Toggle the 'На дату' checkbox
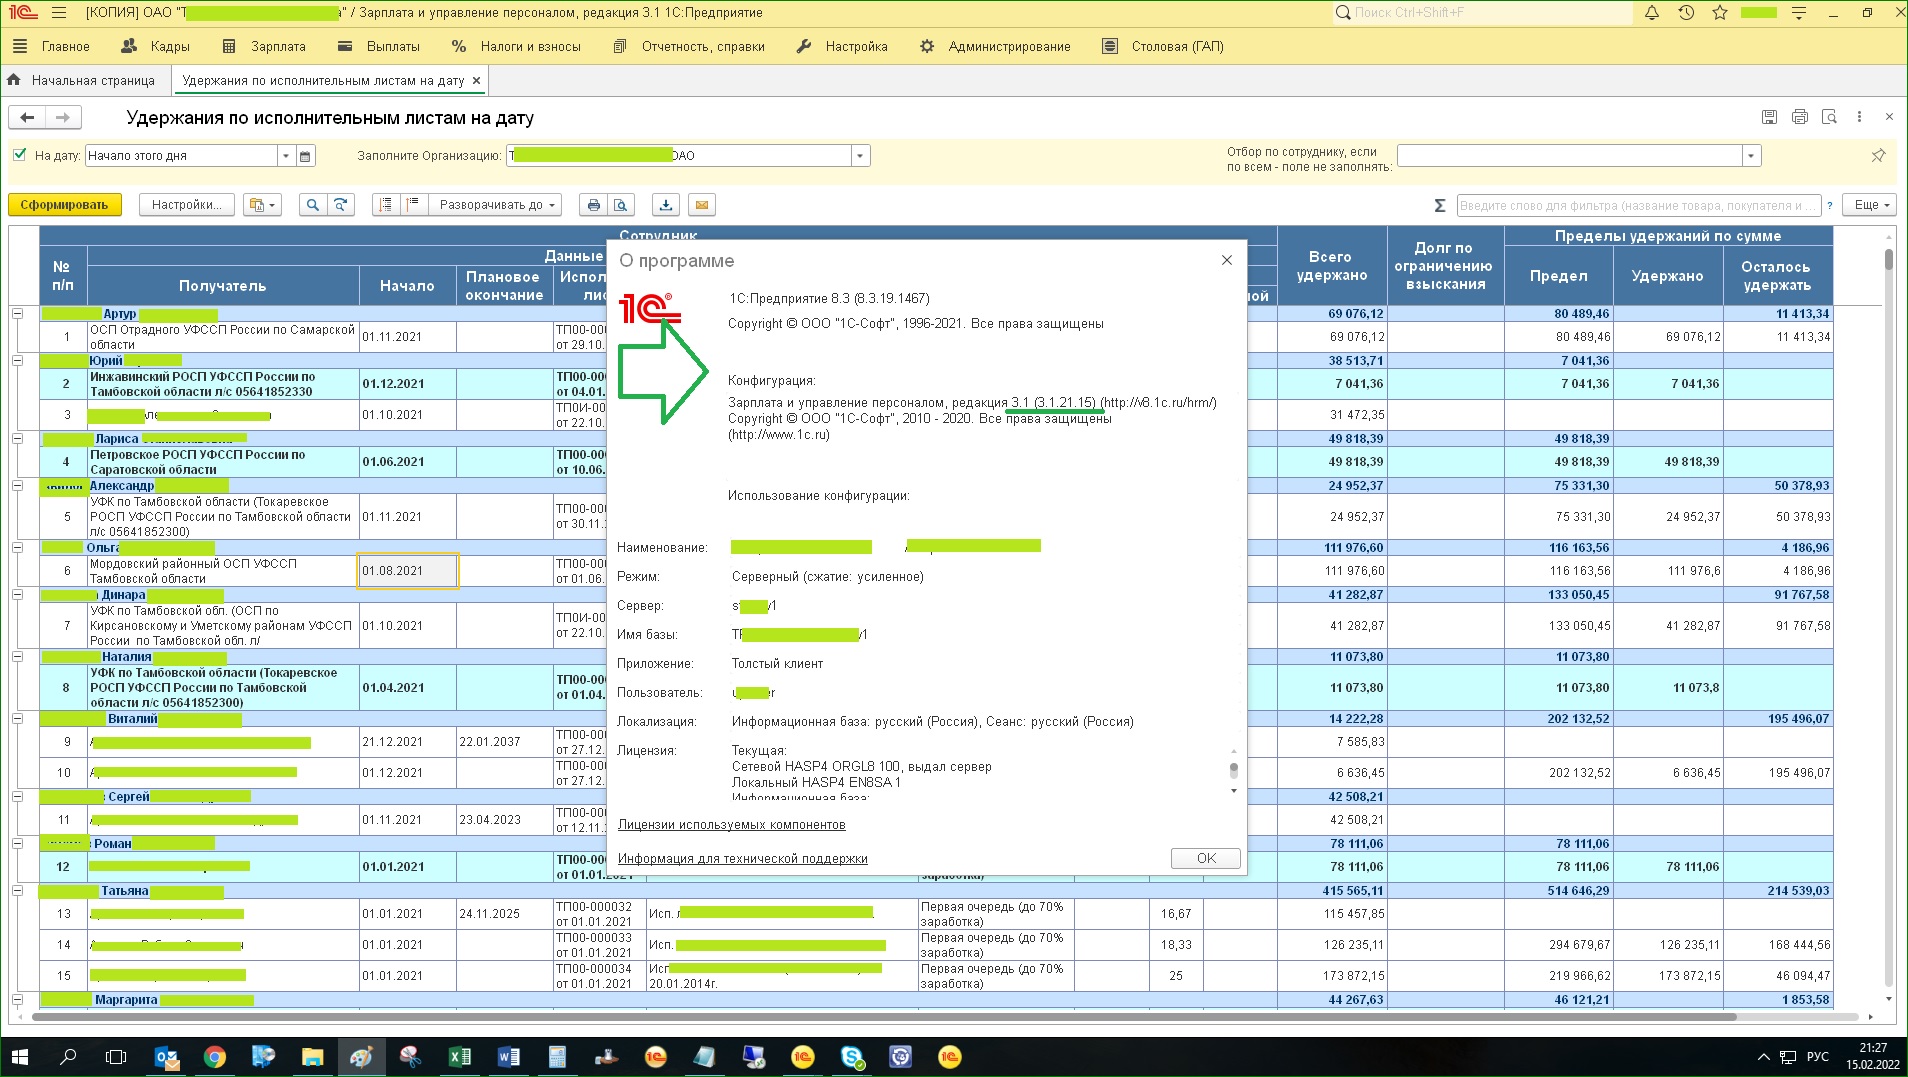1908x1077 pixels. 19,155
